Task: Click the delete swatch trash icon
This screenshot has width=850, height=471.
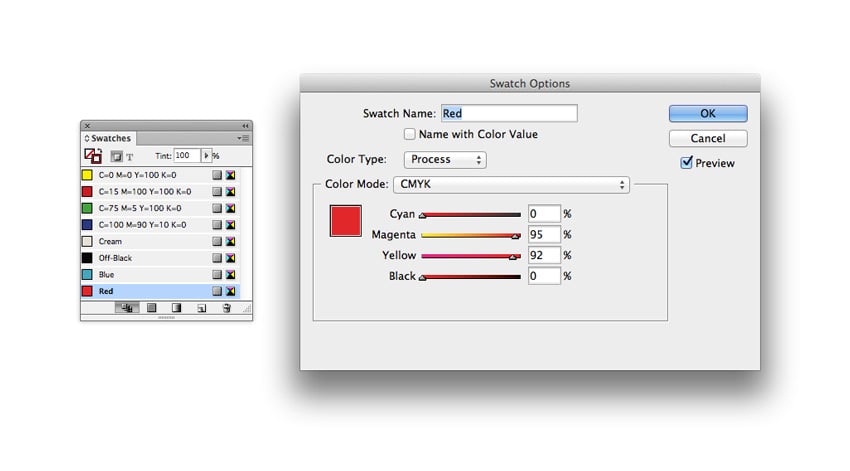Action: tap(226, 308)
